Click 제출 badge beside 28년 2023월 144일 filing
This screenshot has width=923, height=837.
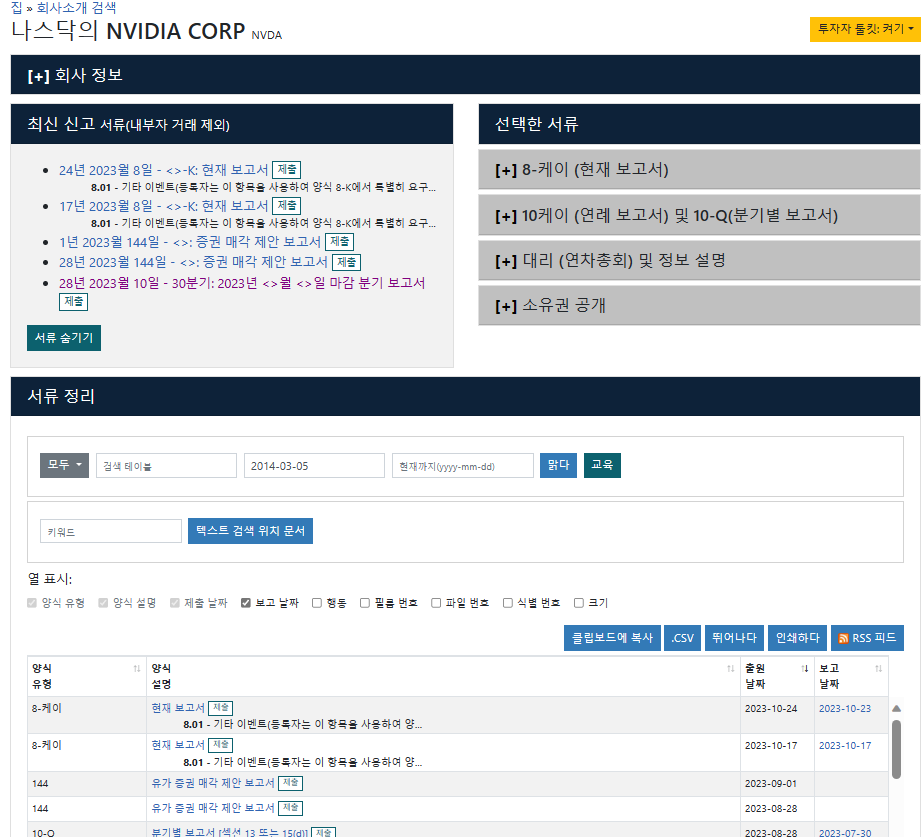click(x=346, y=262)
